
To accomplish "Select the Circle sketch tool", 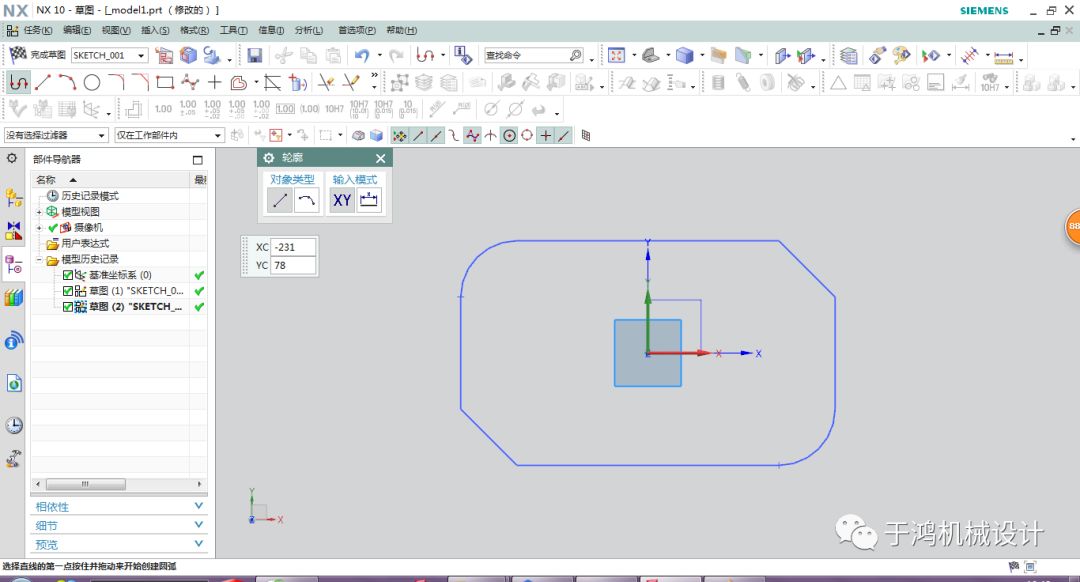I will tap(92, 83).
